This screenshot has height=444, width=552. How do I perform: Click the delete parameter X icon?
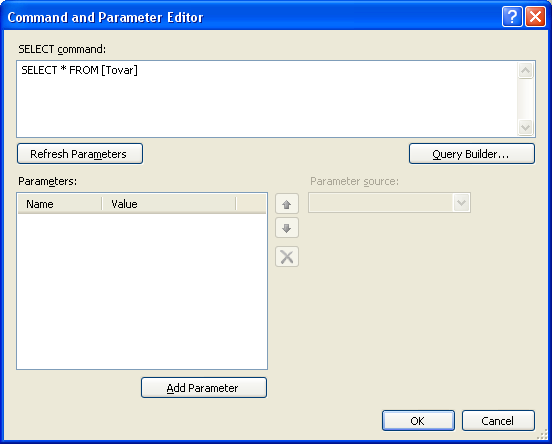coord(287,257)
